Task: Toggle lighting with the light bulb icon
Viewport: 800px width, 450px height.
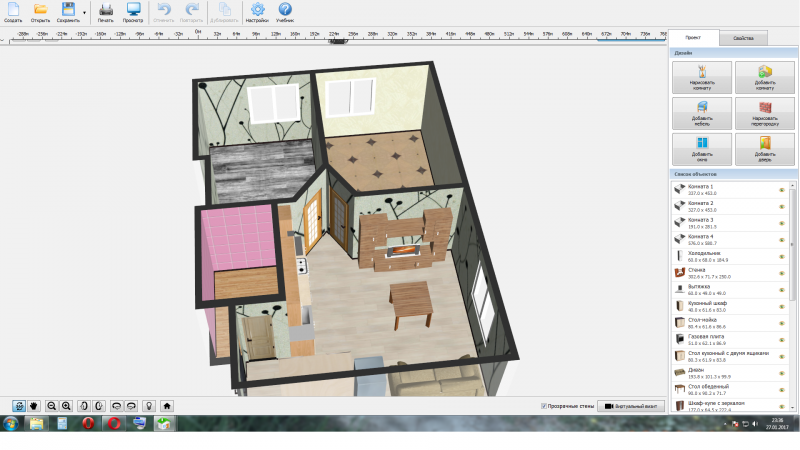Action: pos(149,406)
